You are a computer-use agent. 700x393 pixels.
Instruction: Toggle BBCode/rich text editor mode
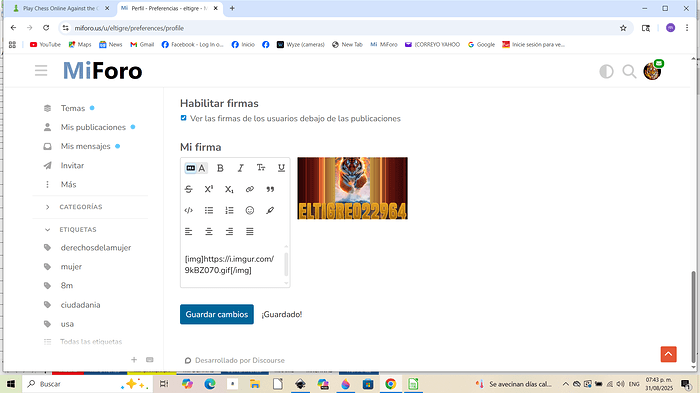click(196, 168)
